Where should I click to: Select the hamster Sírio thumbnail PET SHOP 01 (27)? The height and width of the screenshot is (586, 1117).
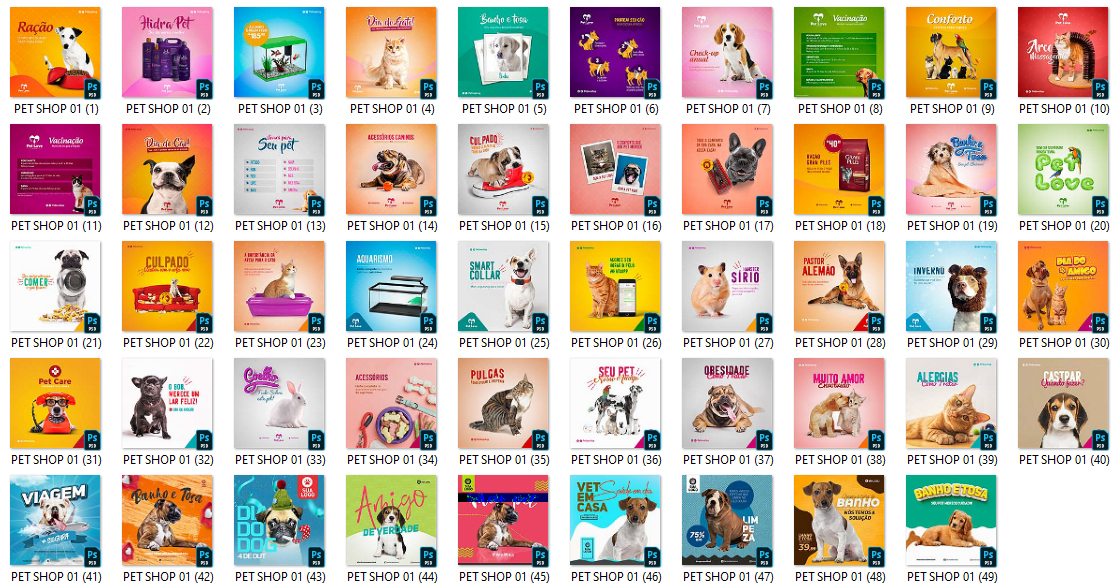pos(727,286)
